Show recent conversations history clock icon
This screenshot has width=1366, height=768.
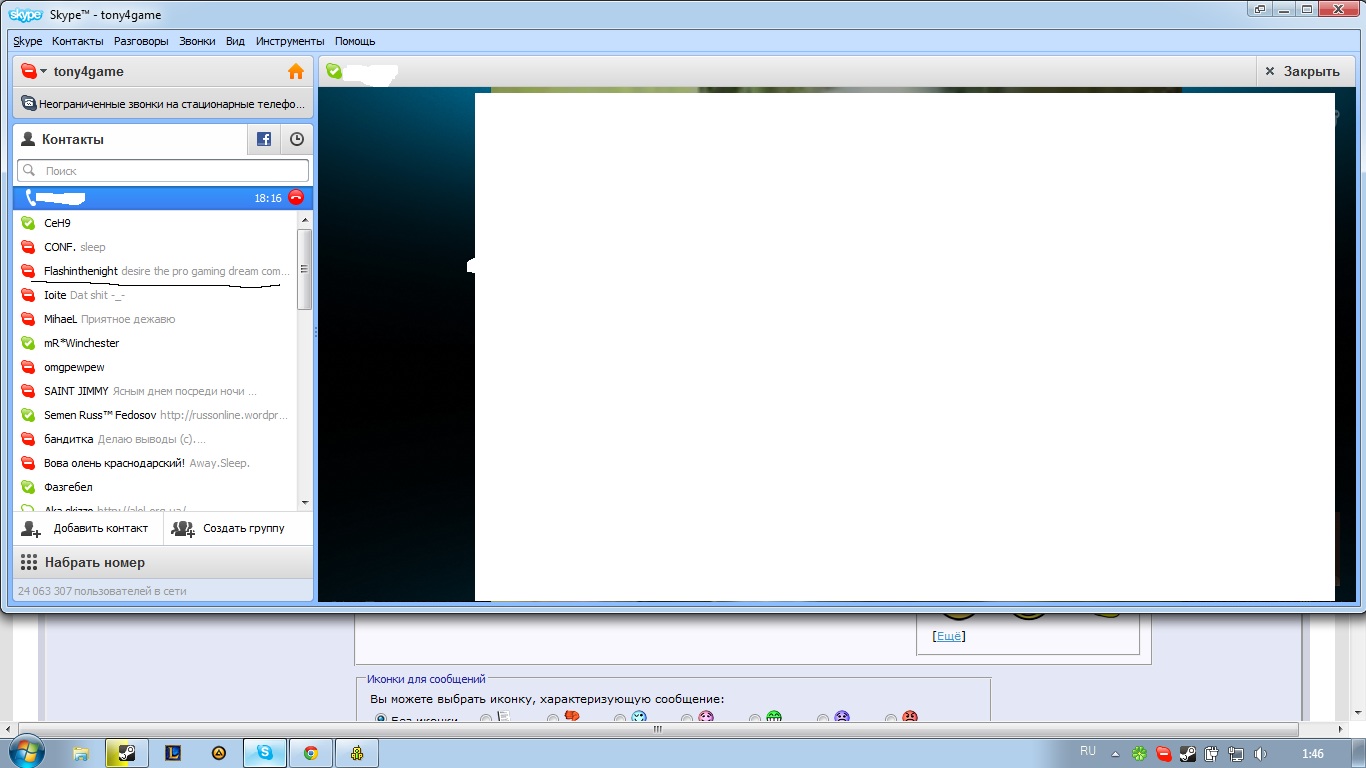297,140
